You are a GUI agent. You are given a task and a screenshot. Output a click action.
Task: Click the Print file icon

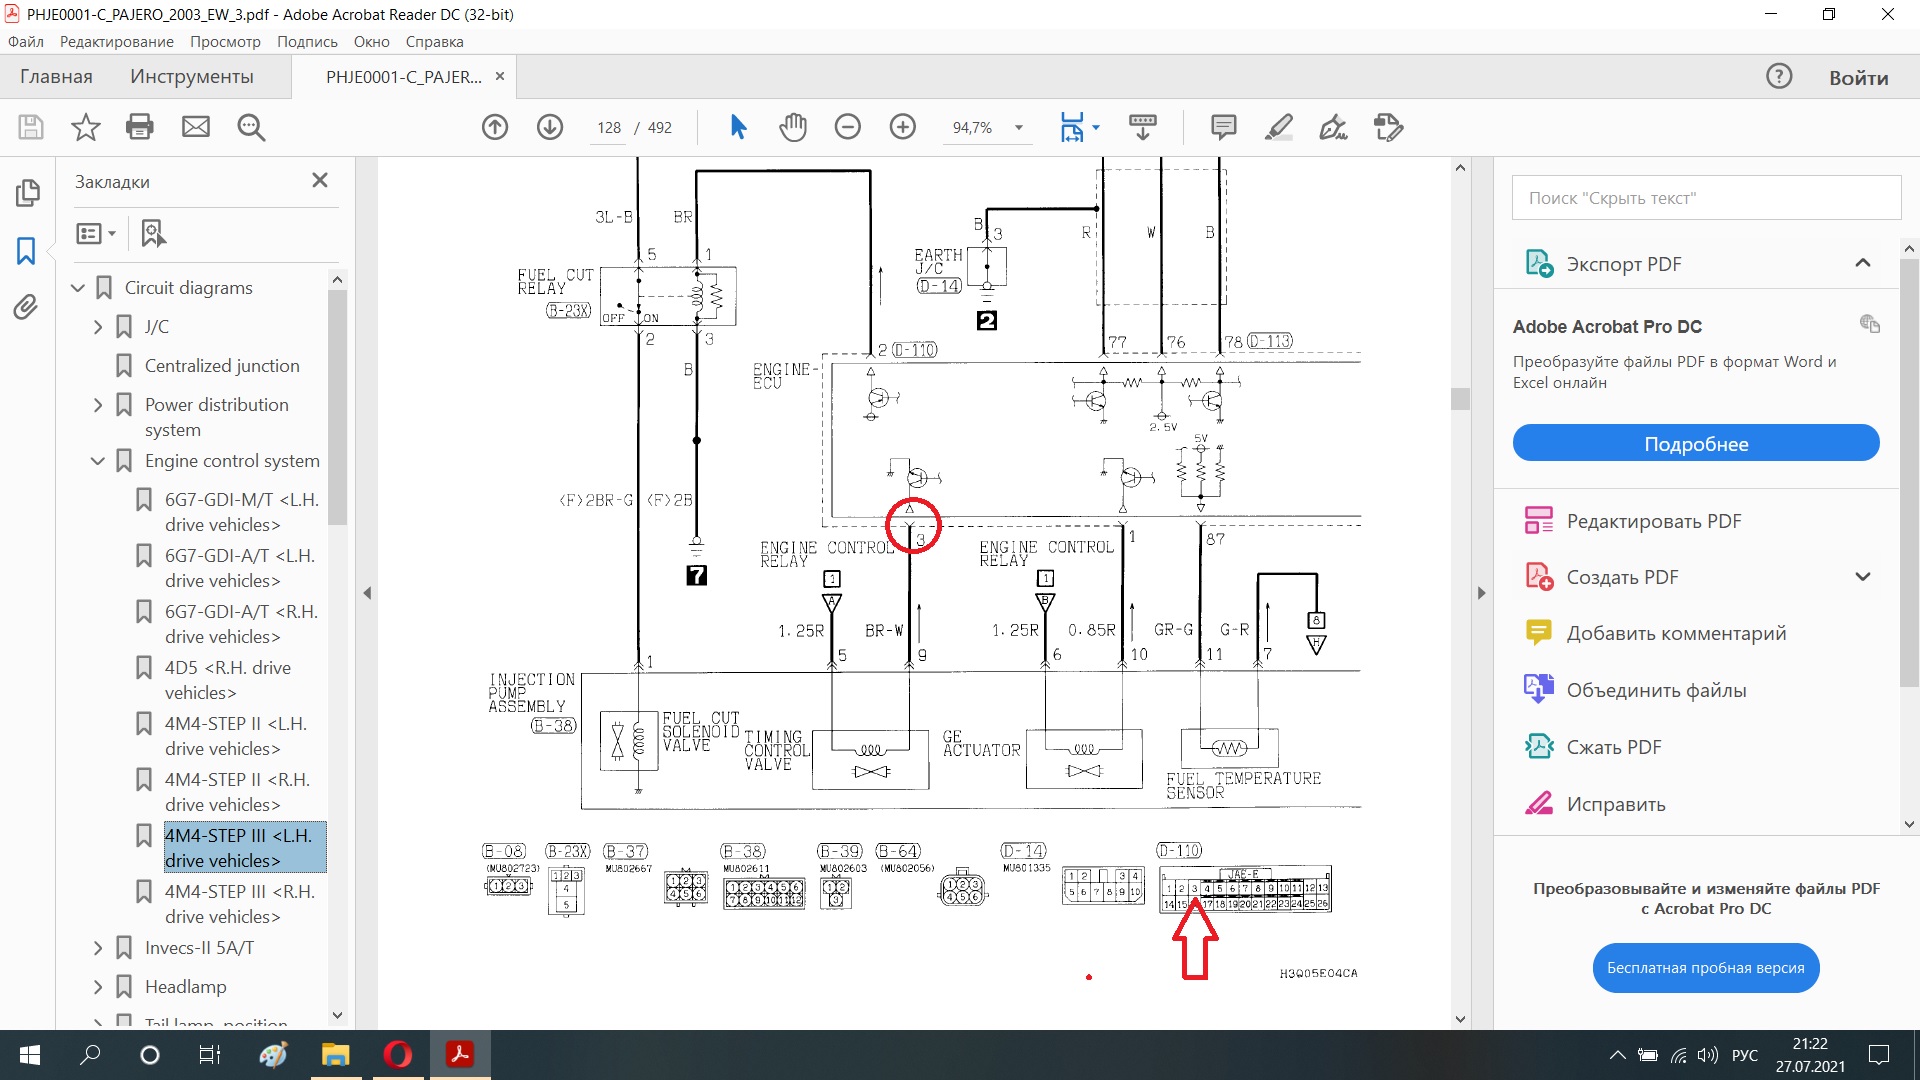pyautogui.click(x=140, y=127)
